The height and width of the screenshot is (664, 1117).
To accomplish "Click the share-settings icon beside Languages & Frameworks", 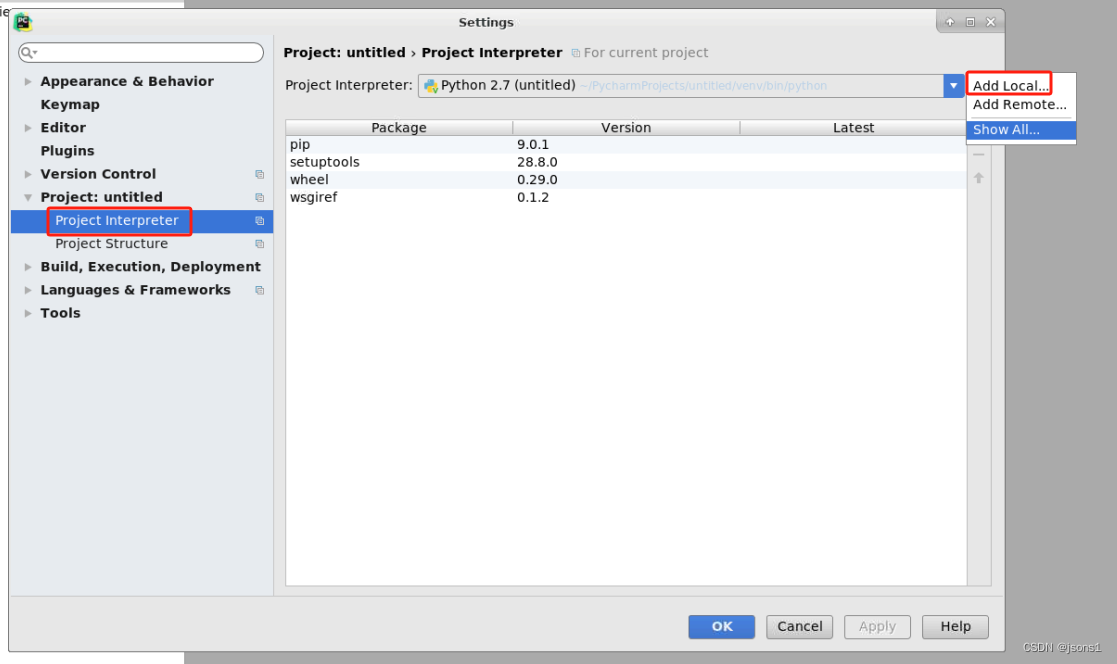I will click(x=260, y=290).
